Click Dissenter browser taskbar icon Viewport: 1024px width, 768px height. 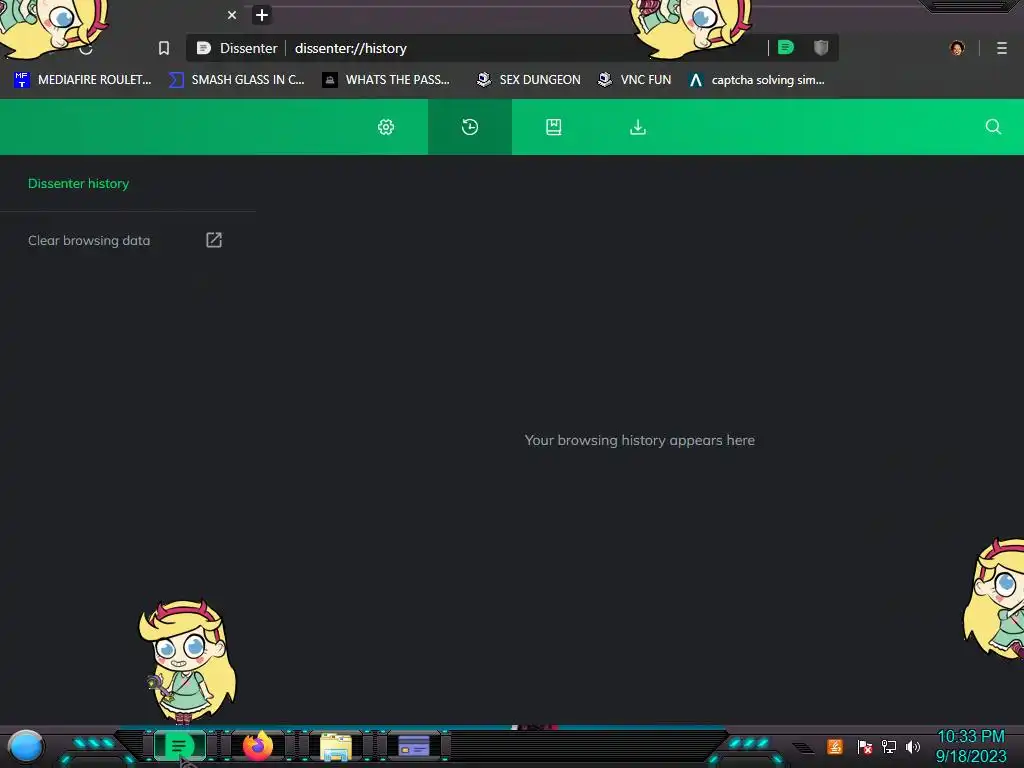coord(179,746)
